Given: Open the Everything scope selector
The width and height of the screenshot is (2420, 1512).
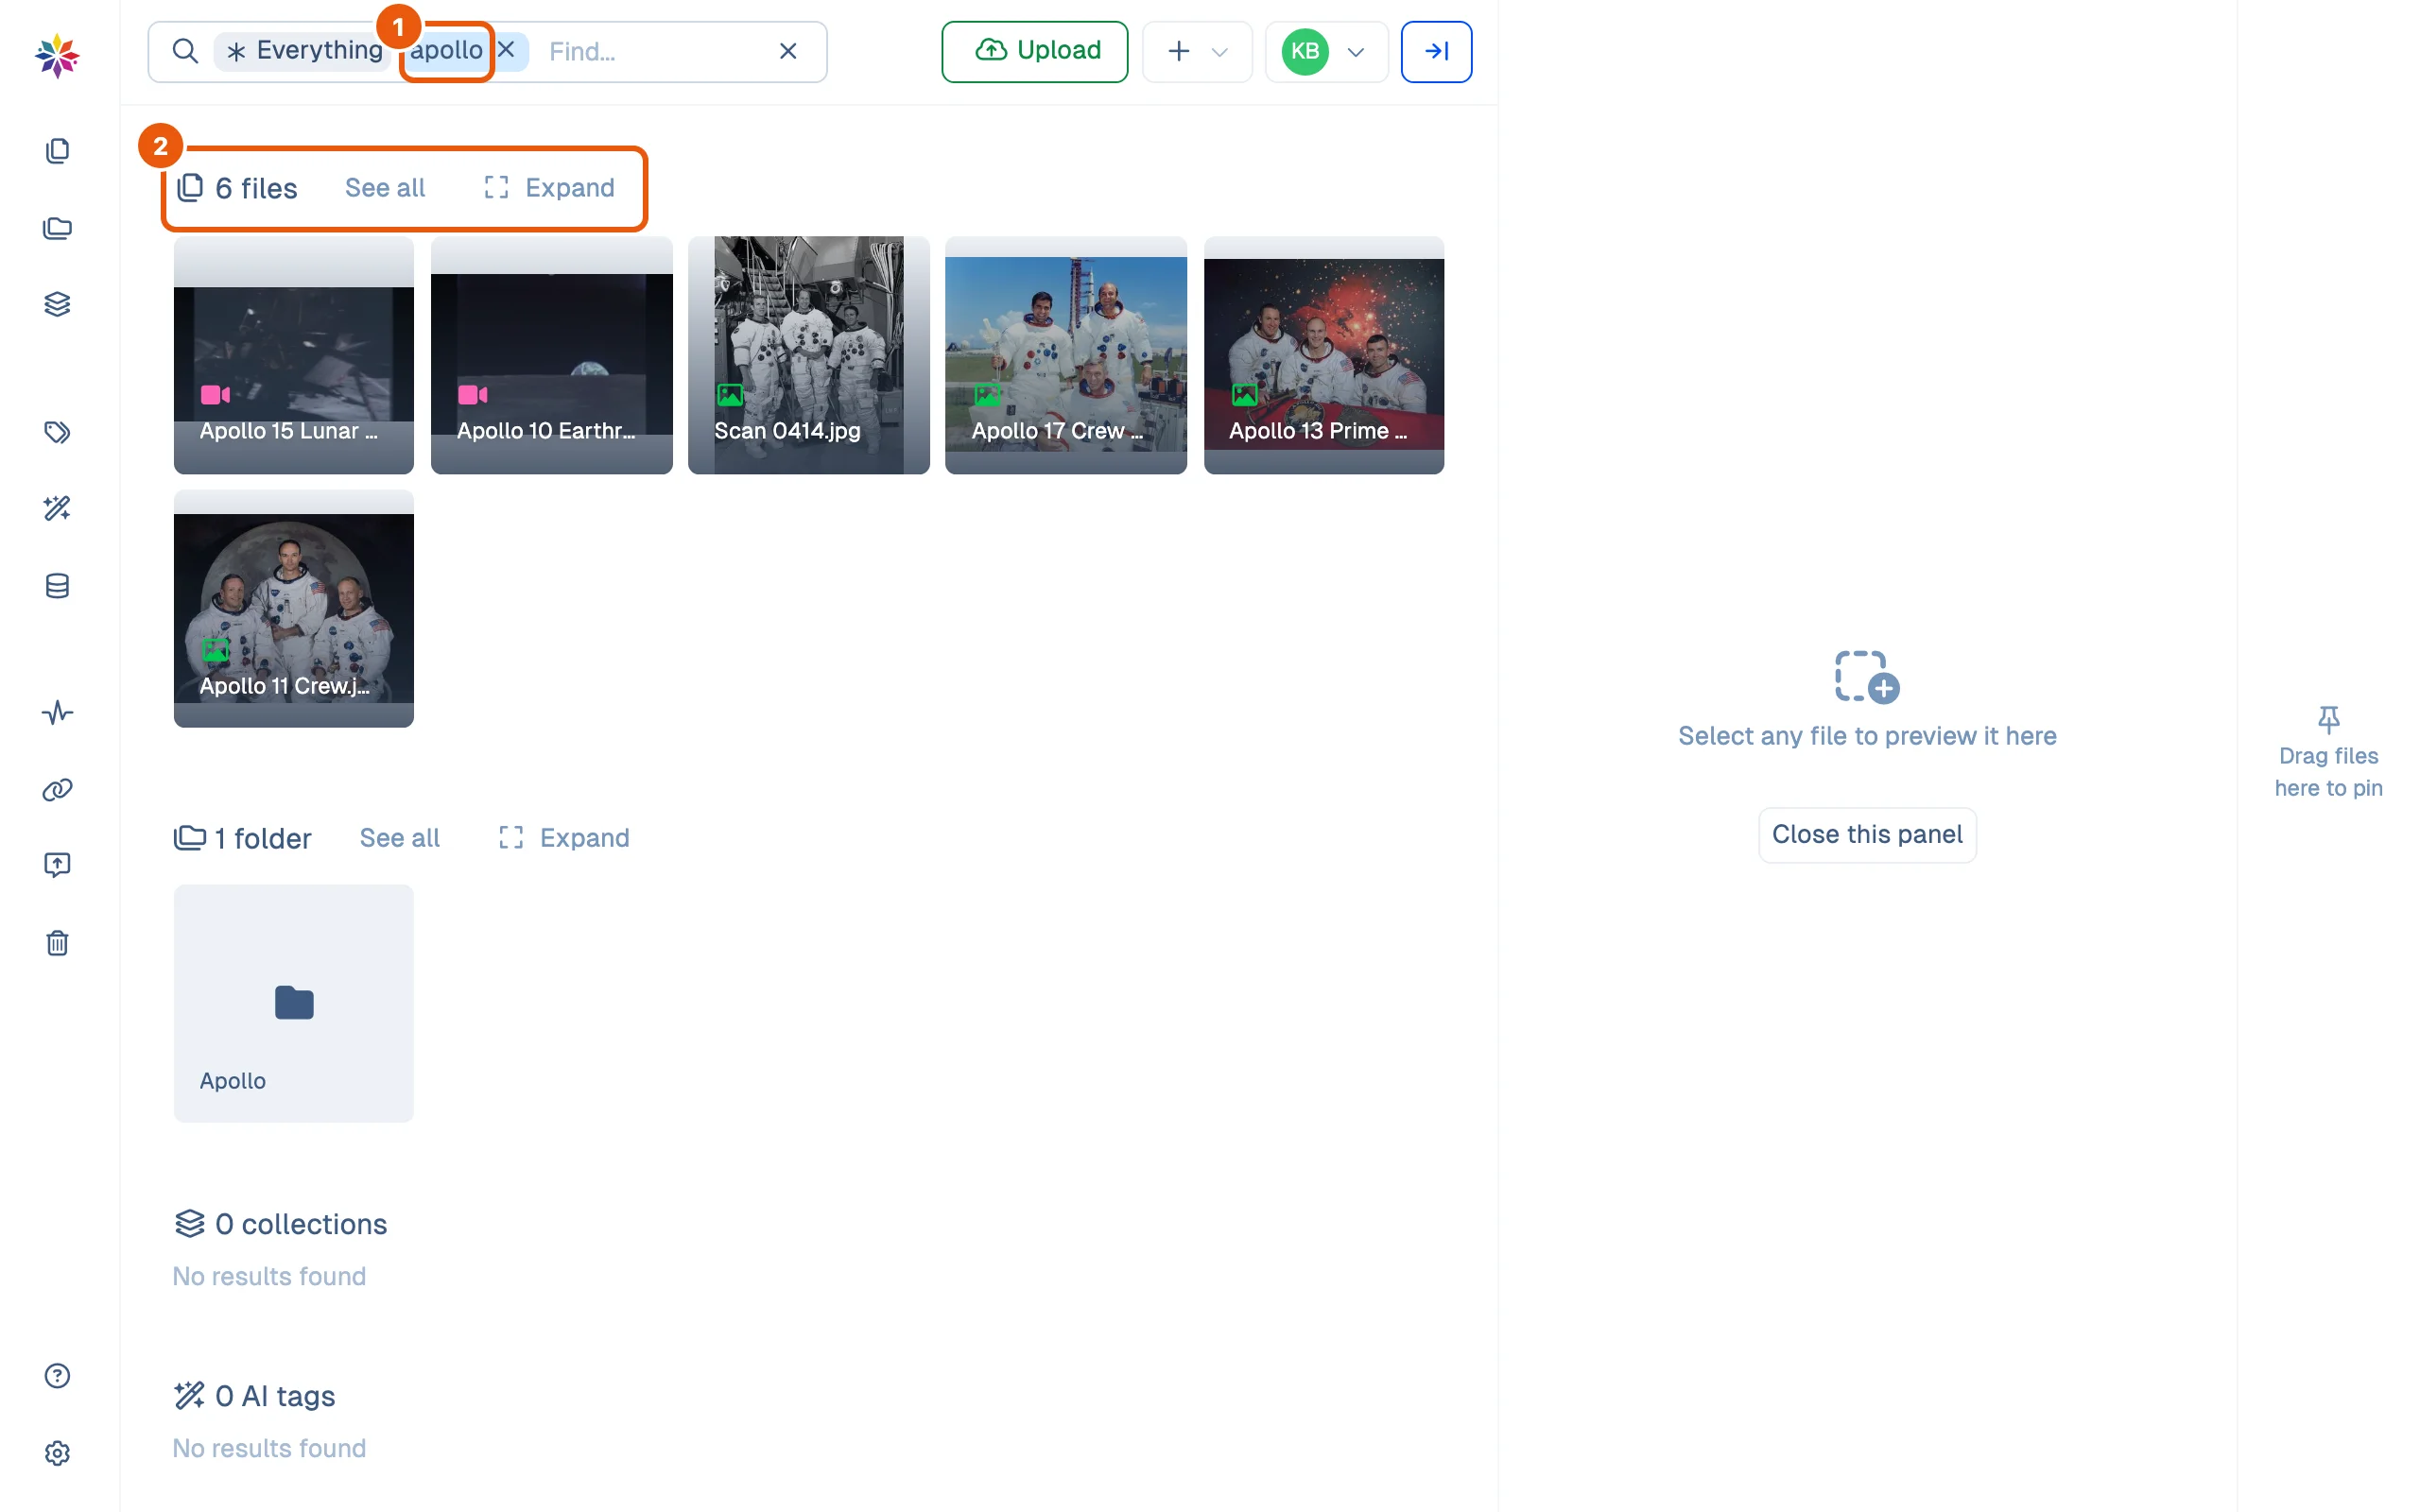Looking at the screenshot, I should (x=304, y=51).
